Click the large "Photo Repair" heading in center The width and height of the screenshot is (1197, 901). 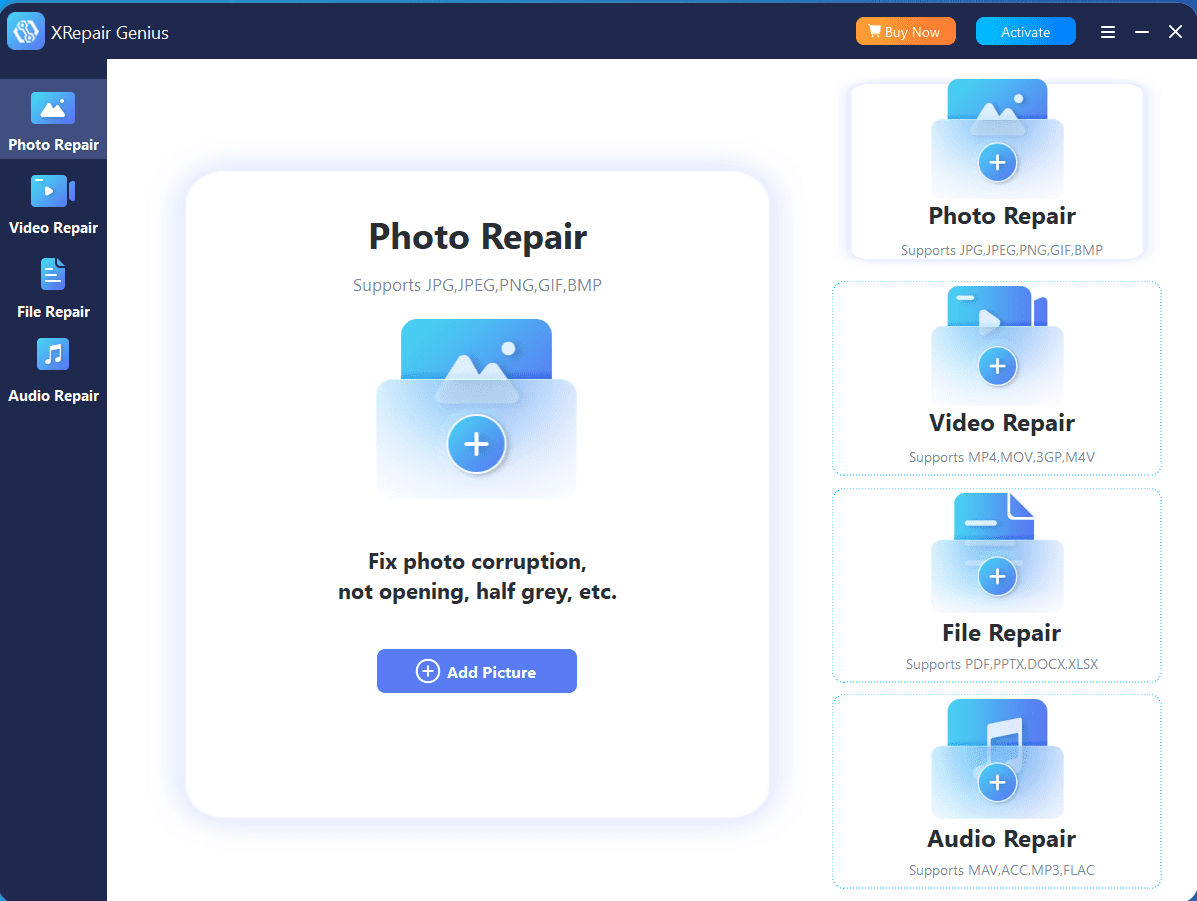478,237
